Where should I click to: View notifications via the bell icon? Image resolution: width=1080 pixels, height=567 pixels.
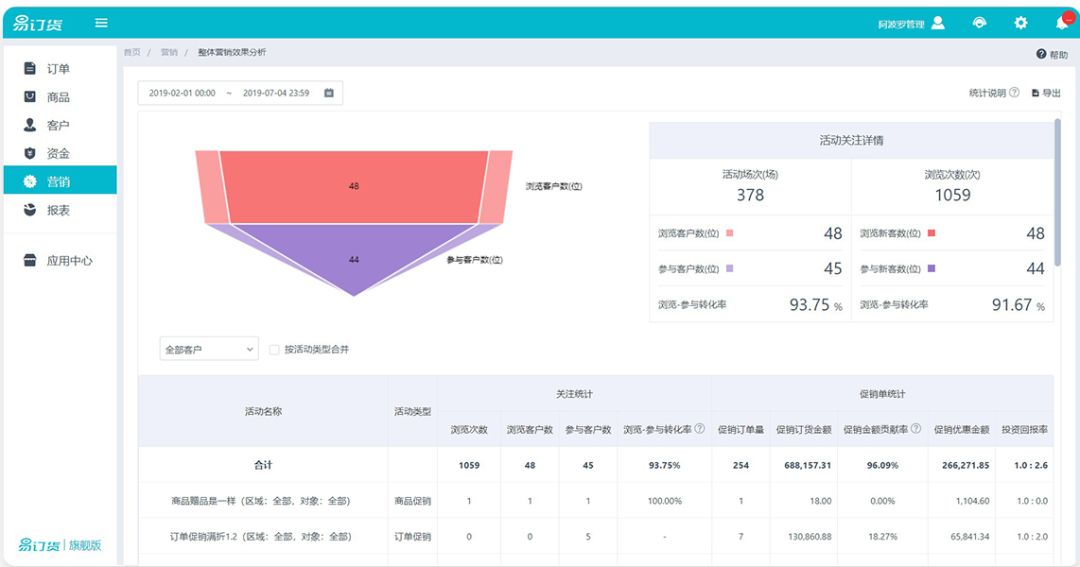tap(1061, 23)
